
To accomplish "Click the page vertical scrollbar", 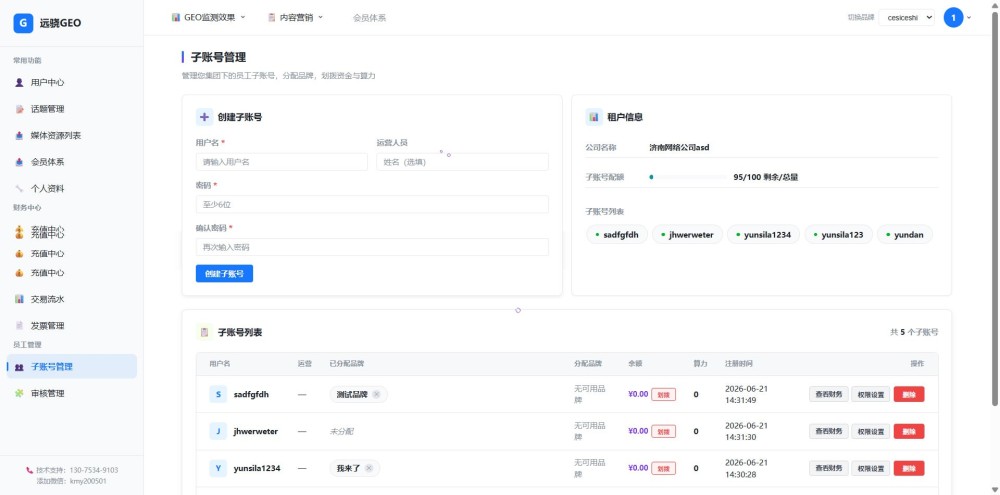I will 995,209.
